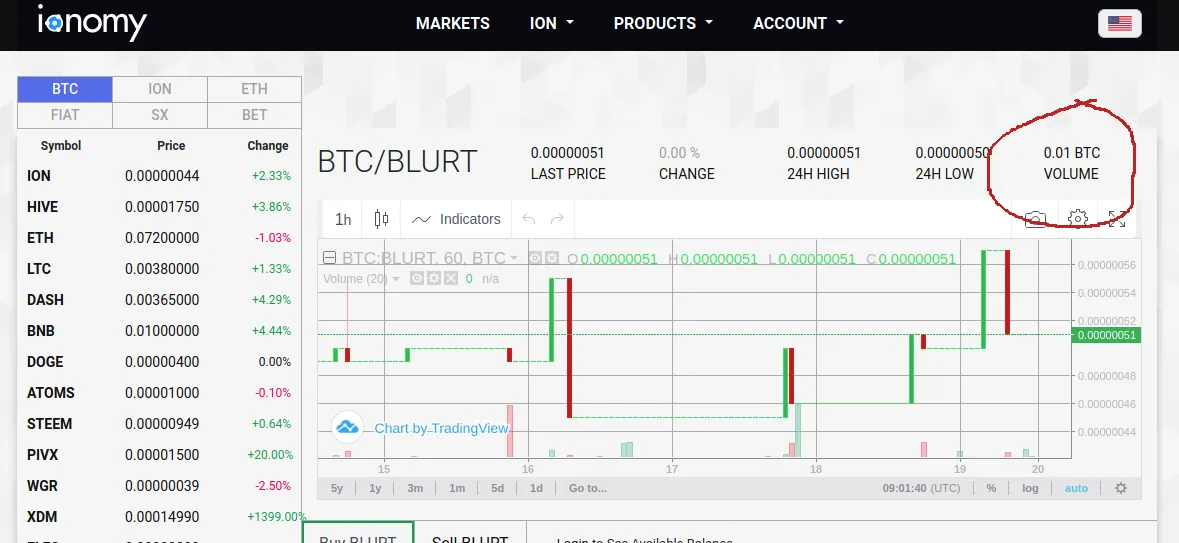Expand the Volume (20) dropdown arrow
The image size is (1179, 543).
[x=396, y=279]
